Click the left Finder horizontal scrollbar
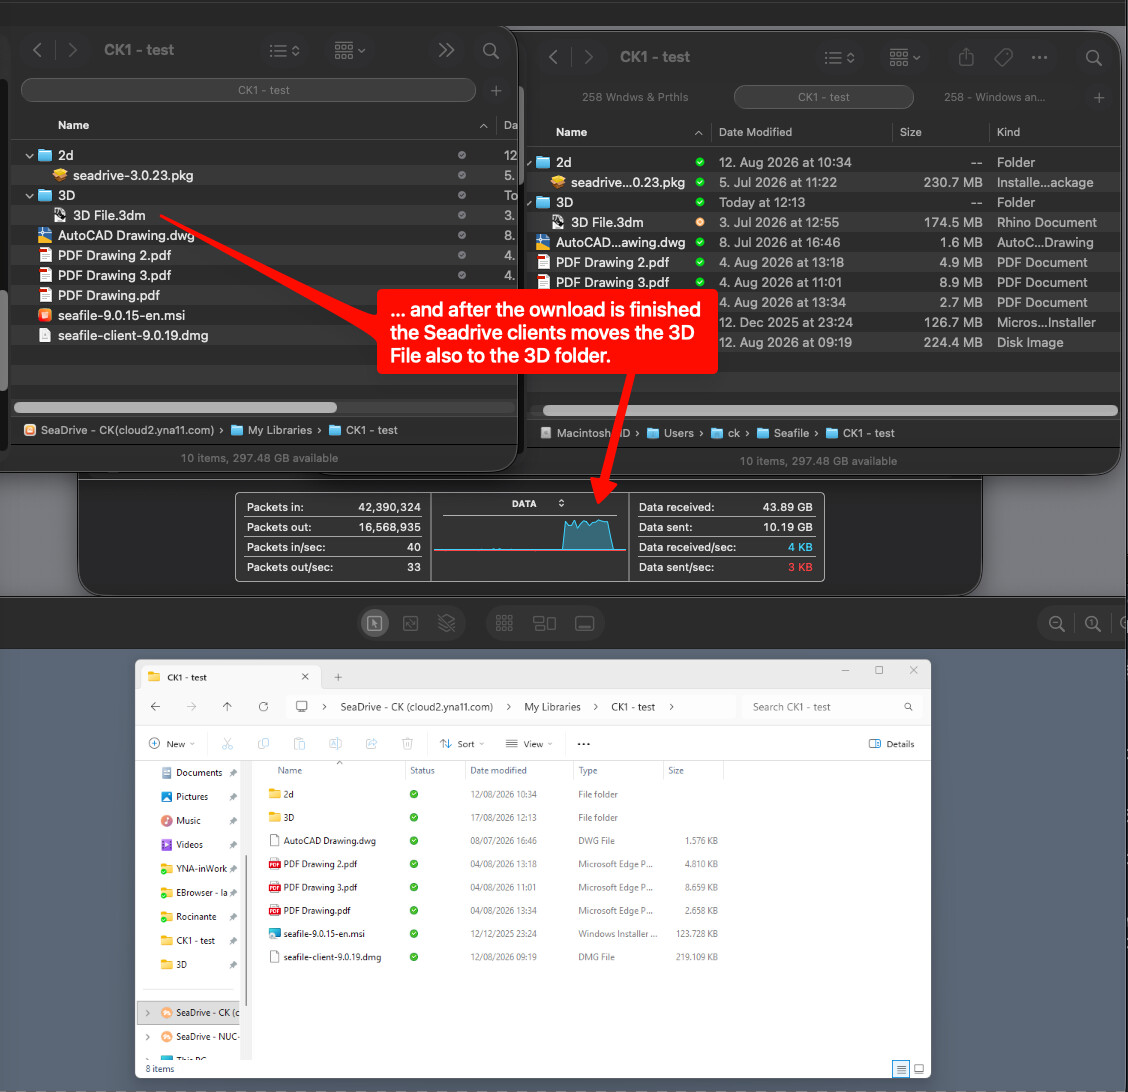 (175, 408)
